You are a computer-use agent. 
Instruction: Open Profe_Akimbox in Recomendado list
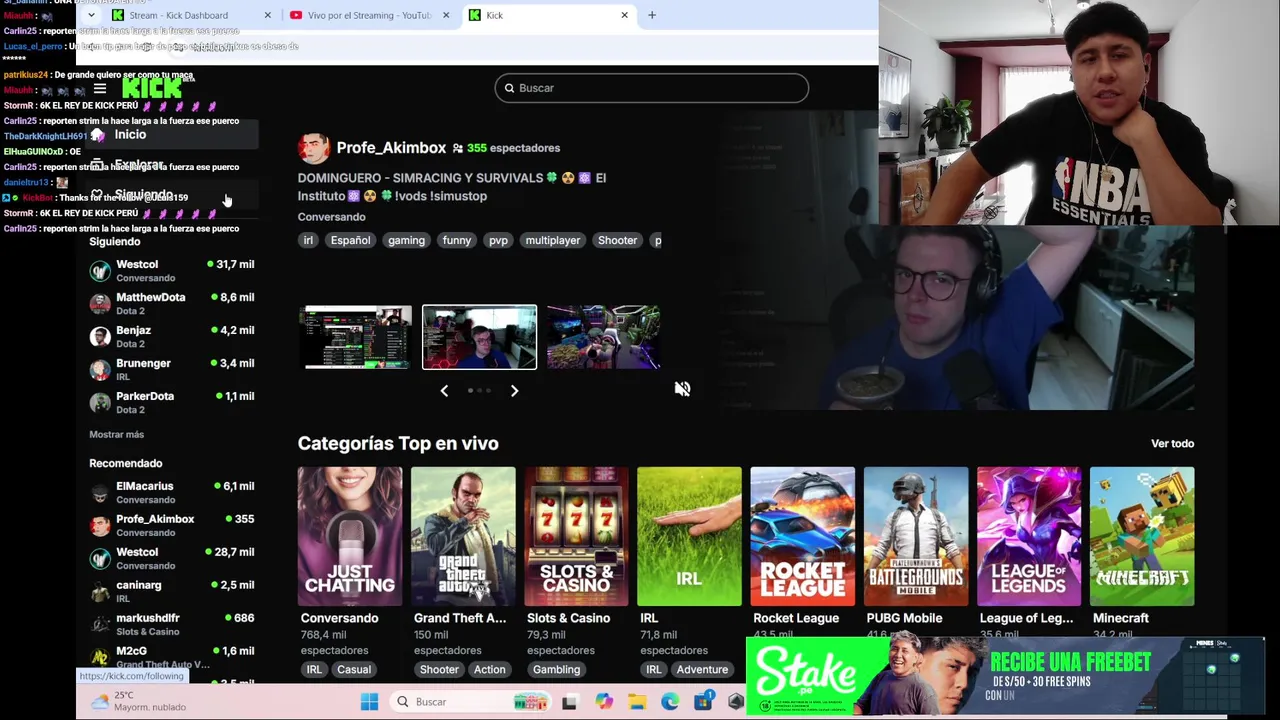(x=172, y=525)
